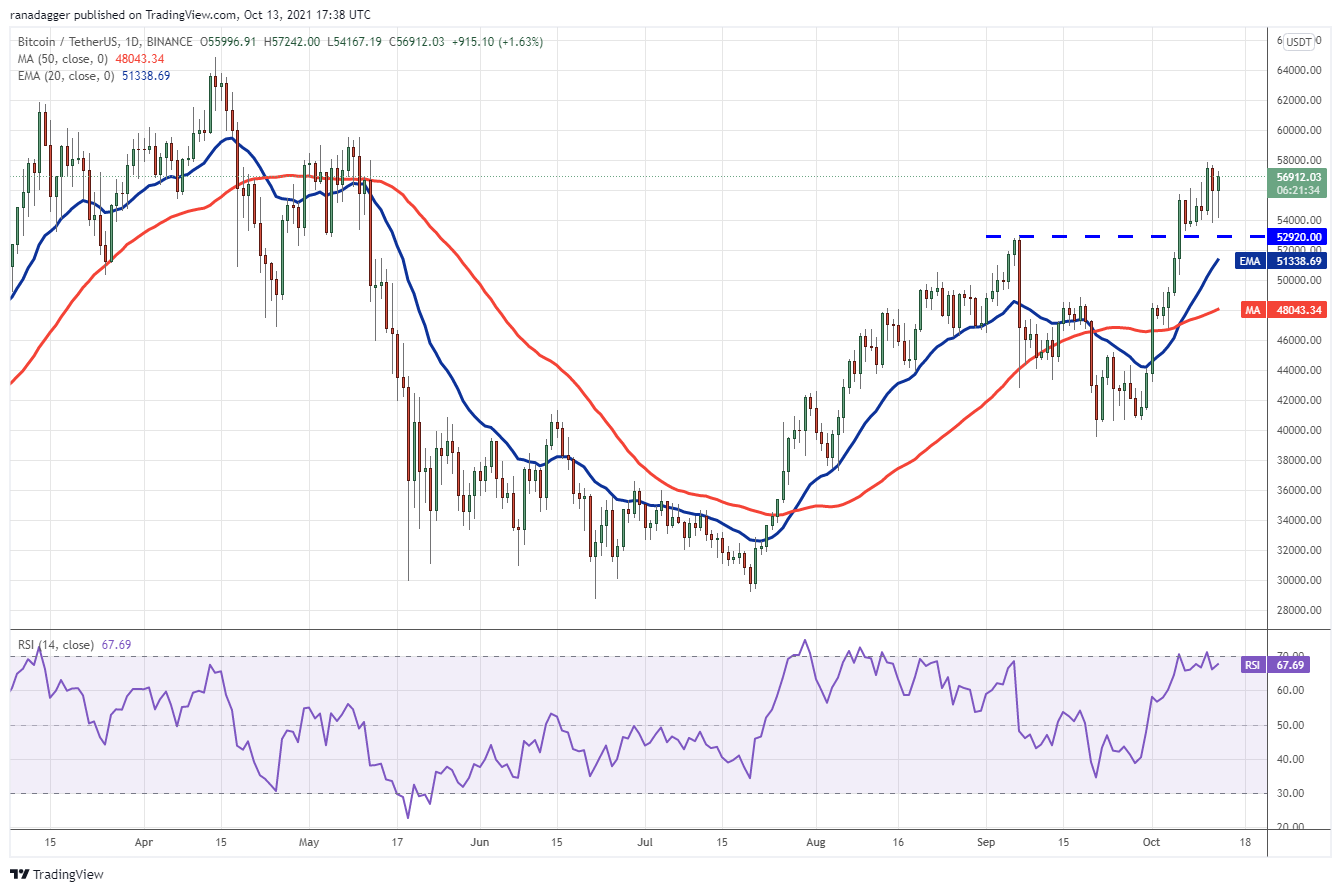Screen dimensions: 1341x892
Task: Click the 62000.00 price axis tick
Action: tap(1299, 100)
